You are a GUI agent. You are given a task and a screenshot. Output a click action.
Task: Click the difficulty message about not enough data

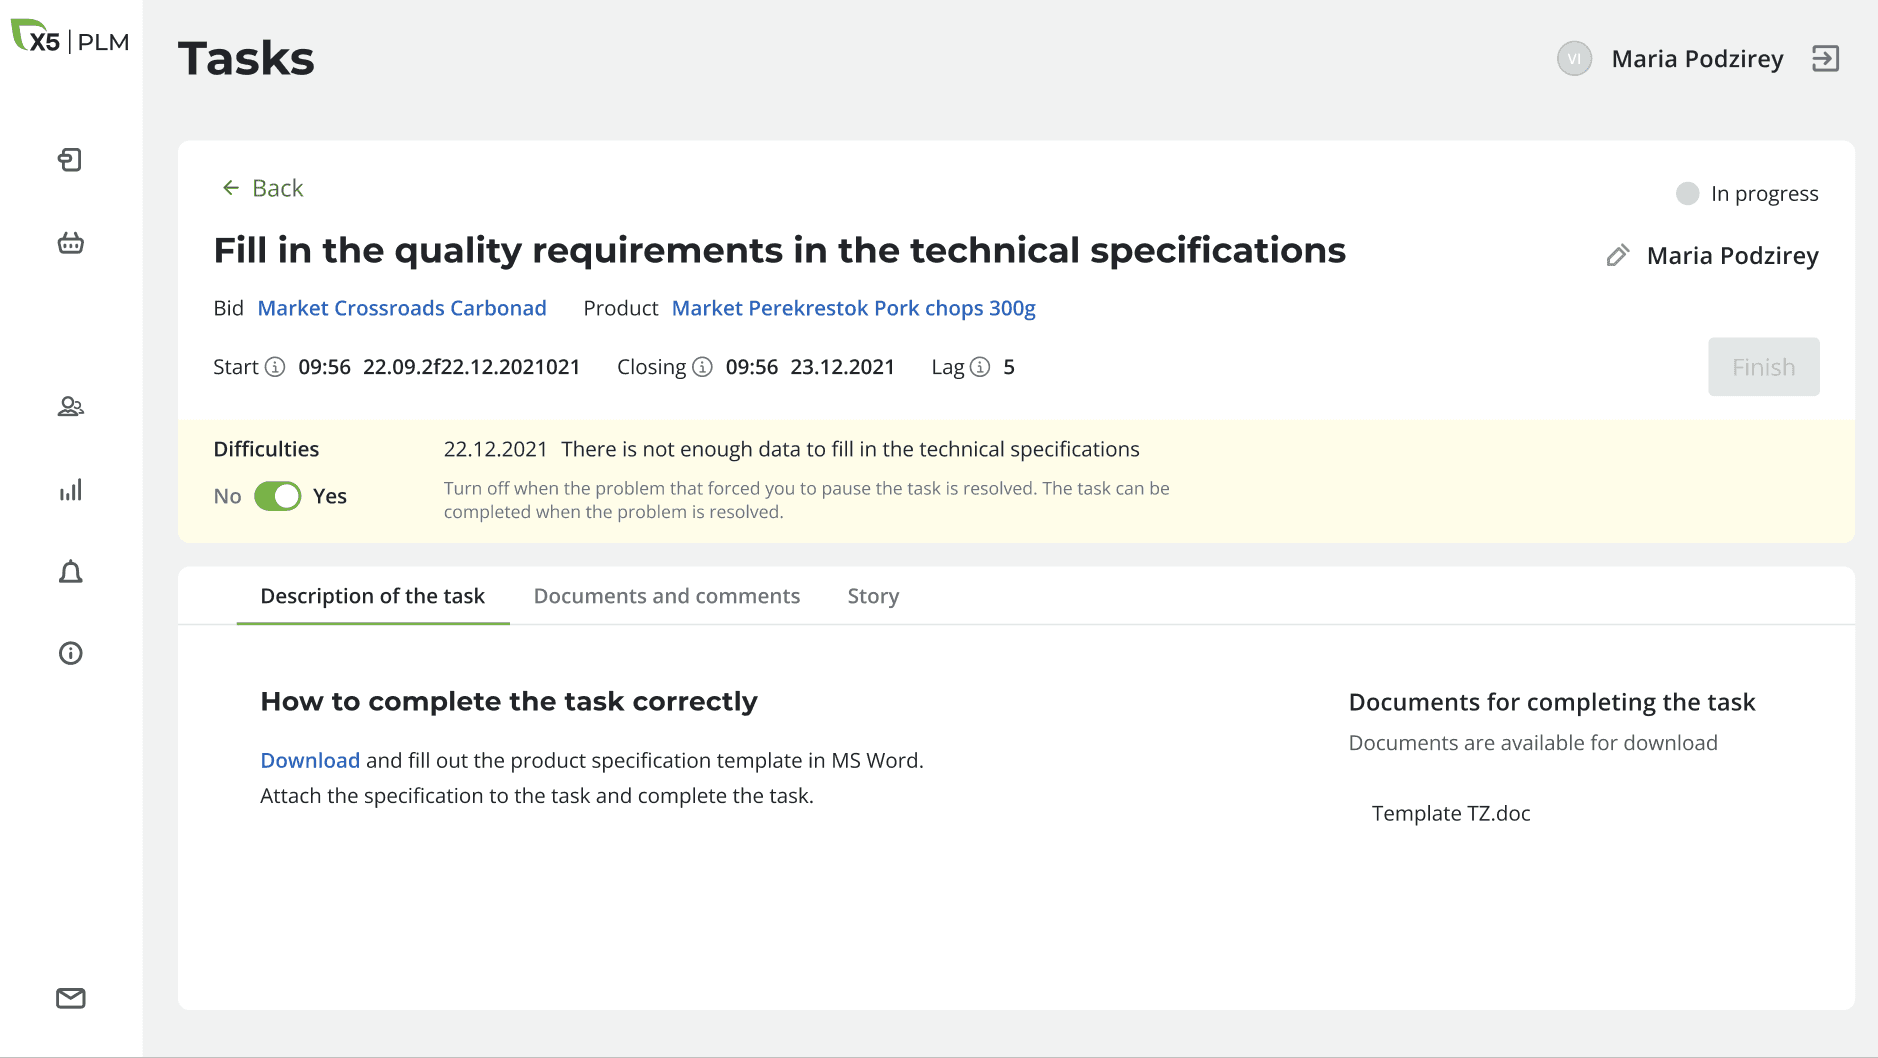(x=850, y=449)
